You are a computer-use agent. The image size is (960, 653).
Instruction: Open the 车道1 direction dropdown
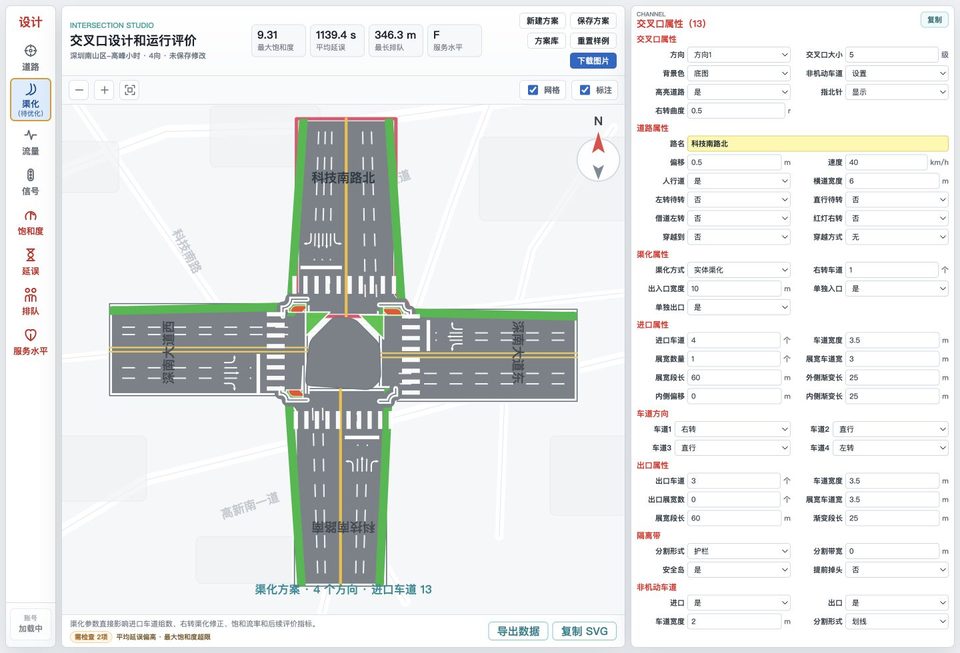[x=733, y=430]
